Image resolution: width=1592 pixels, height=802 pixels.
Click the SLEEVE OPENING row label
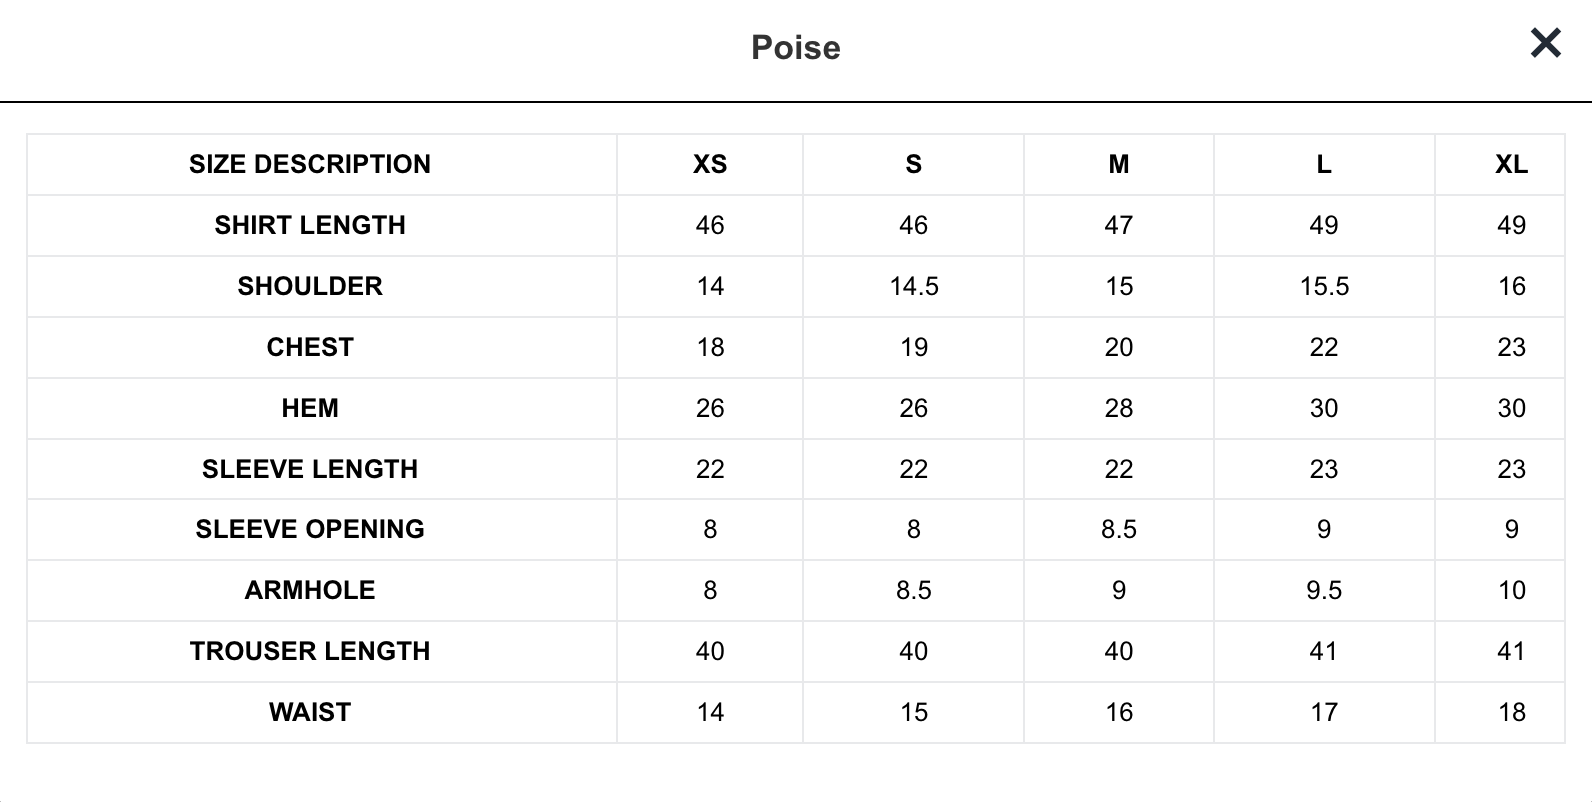310,529
